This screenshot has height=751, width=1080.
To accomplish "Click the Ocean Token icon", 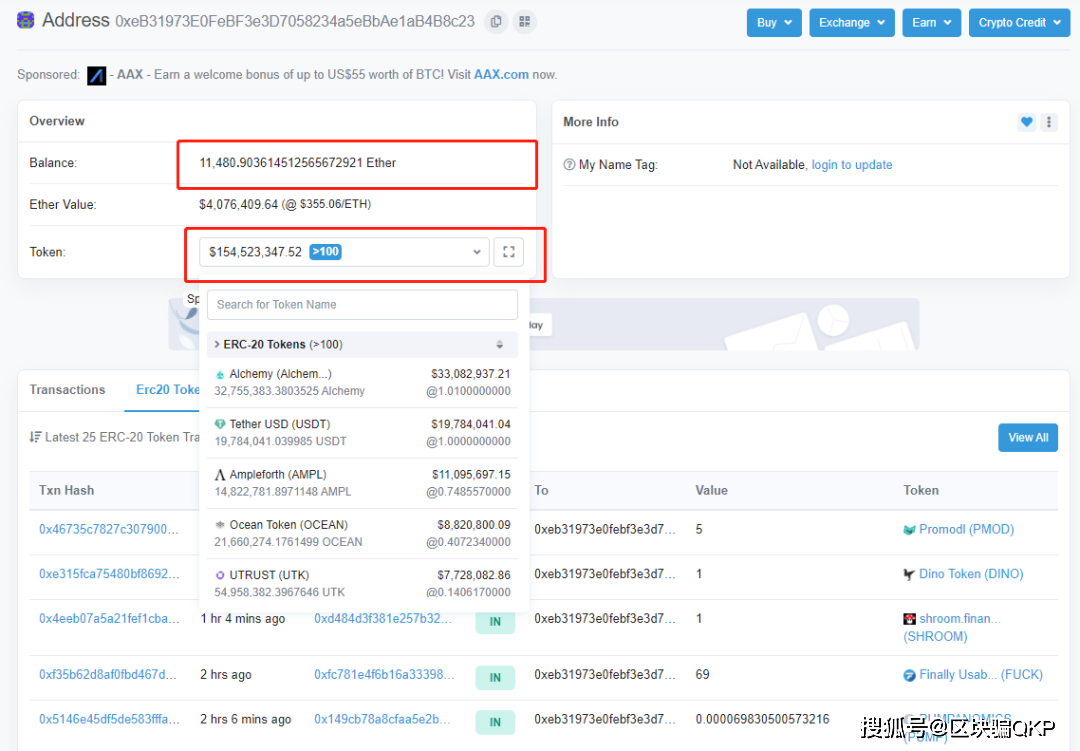I will click(220, 525).
